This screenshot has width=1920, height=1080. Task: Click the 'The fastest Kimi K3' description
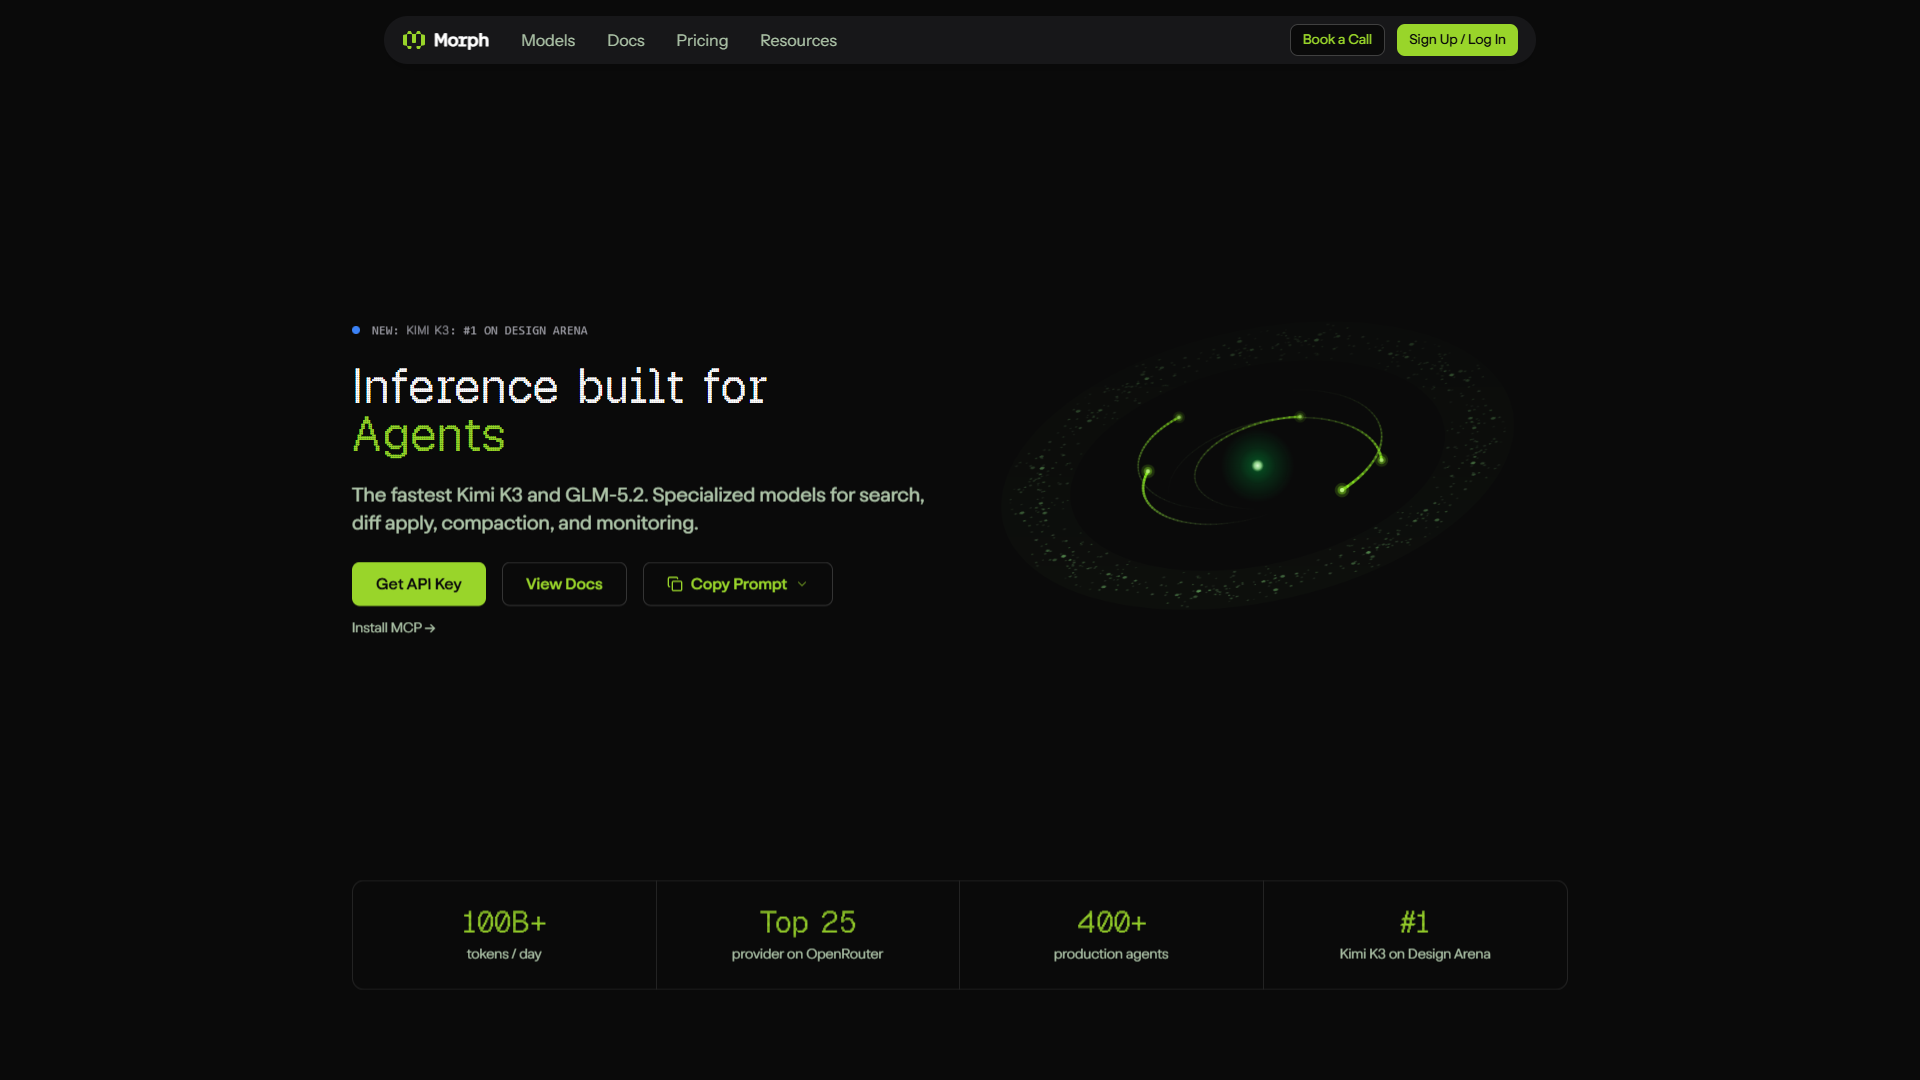point(638,509)
